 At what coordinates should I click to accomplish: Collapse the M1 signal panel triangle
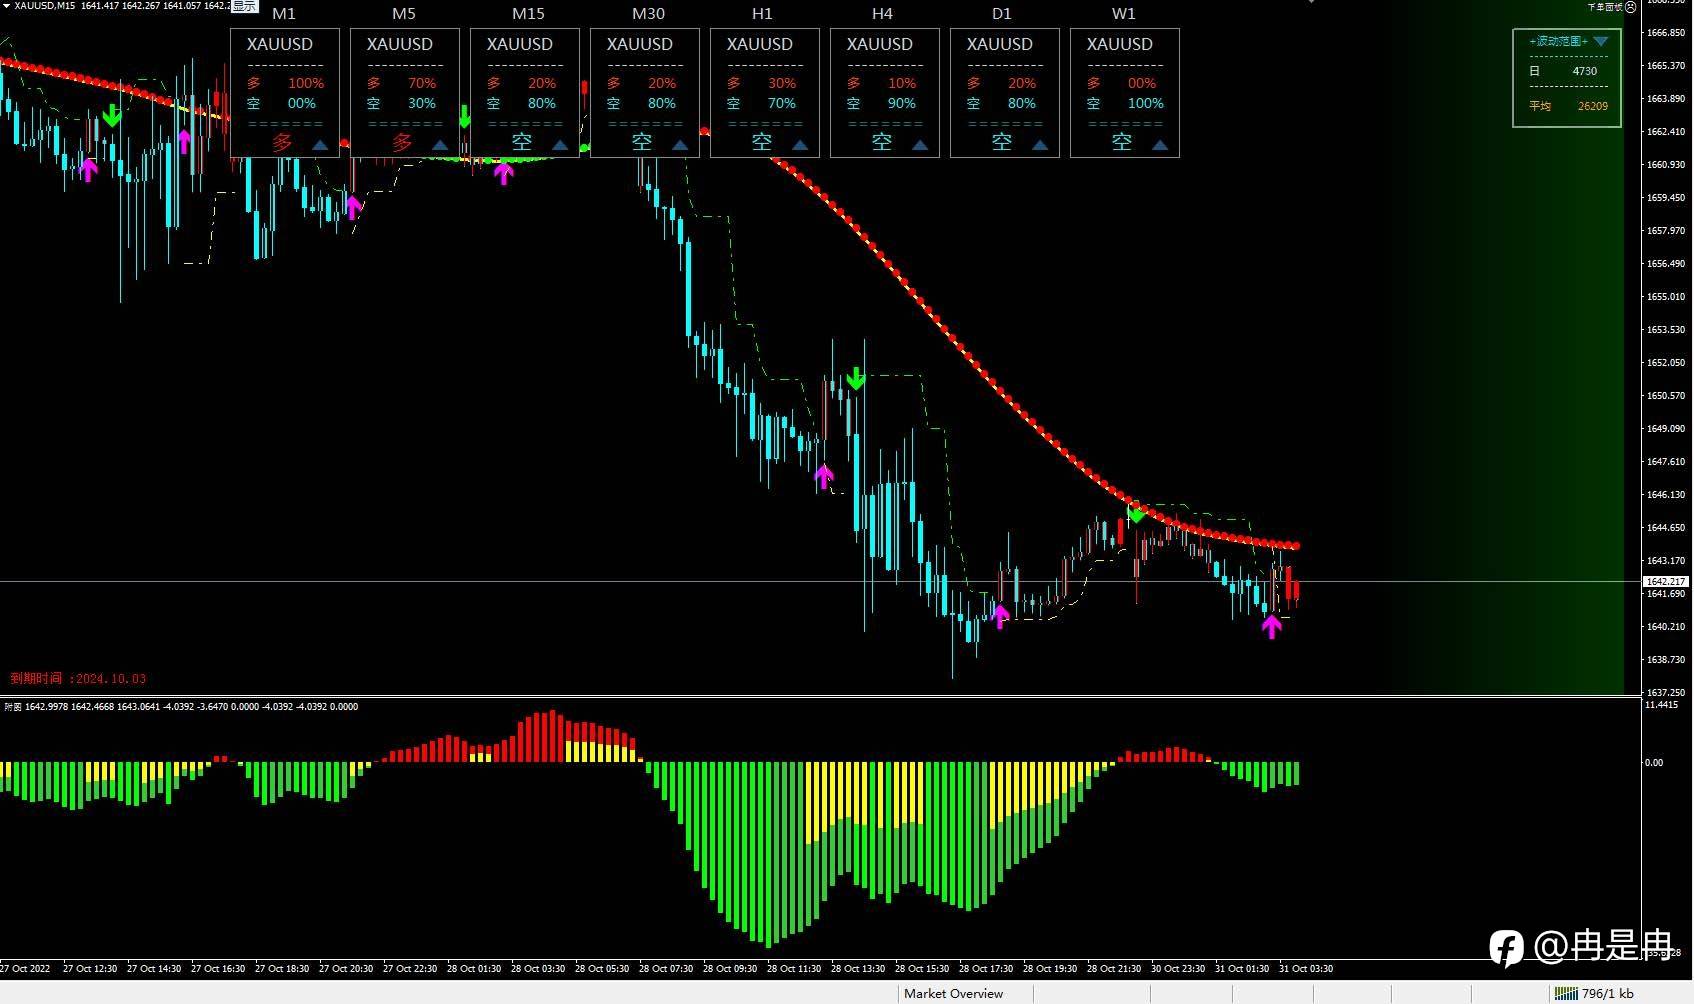pyautogui.click(x=320, y=145)
